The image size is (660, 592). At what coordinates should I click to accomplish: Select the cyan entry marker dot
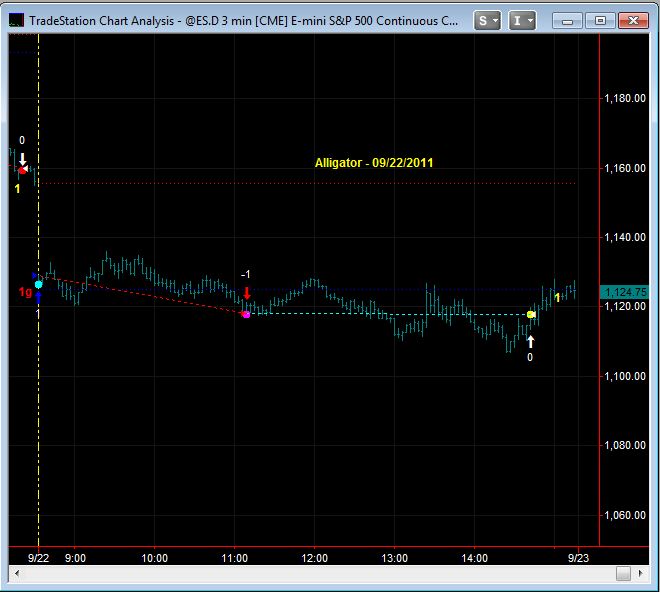38,285
